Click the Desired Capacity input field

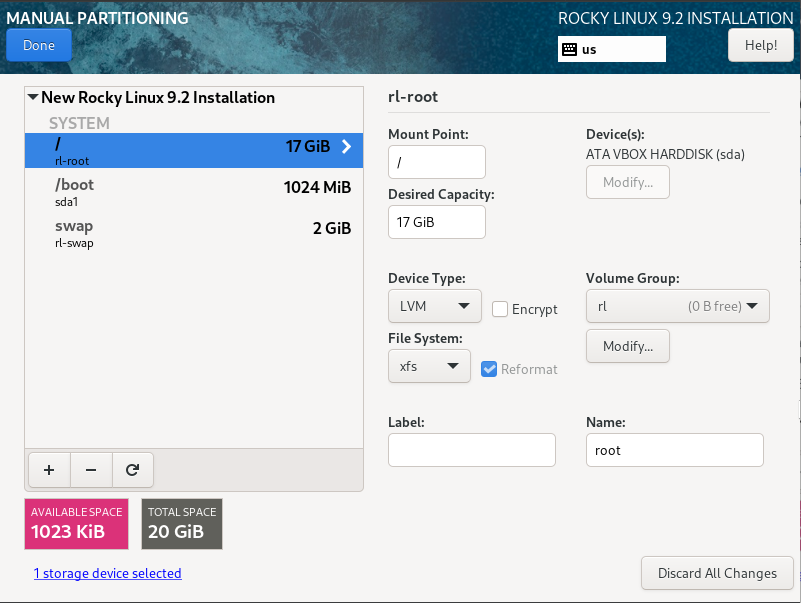(x=436, y=222)
